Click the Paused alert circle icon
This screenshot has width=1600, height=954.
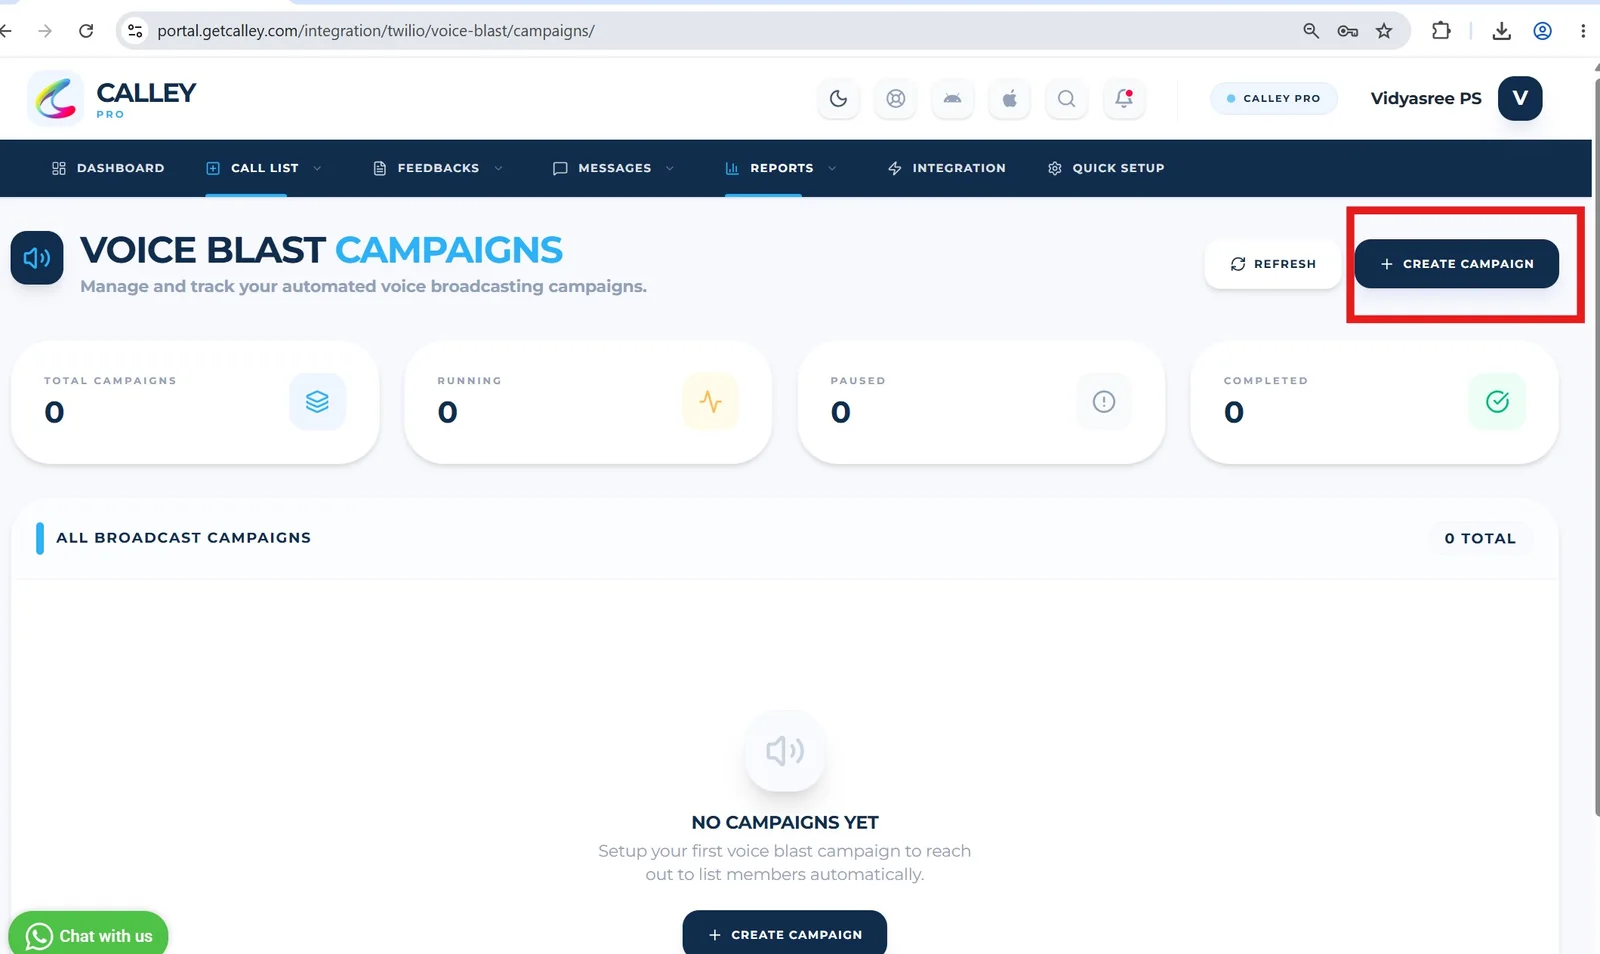click(1104, 401)
